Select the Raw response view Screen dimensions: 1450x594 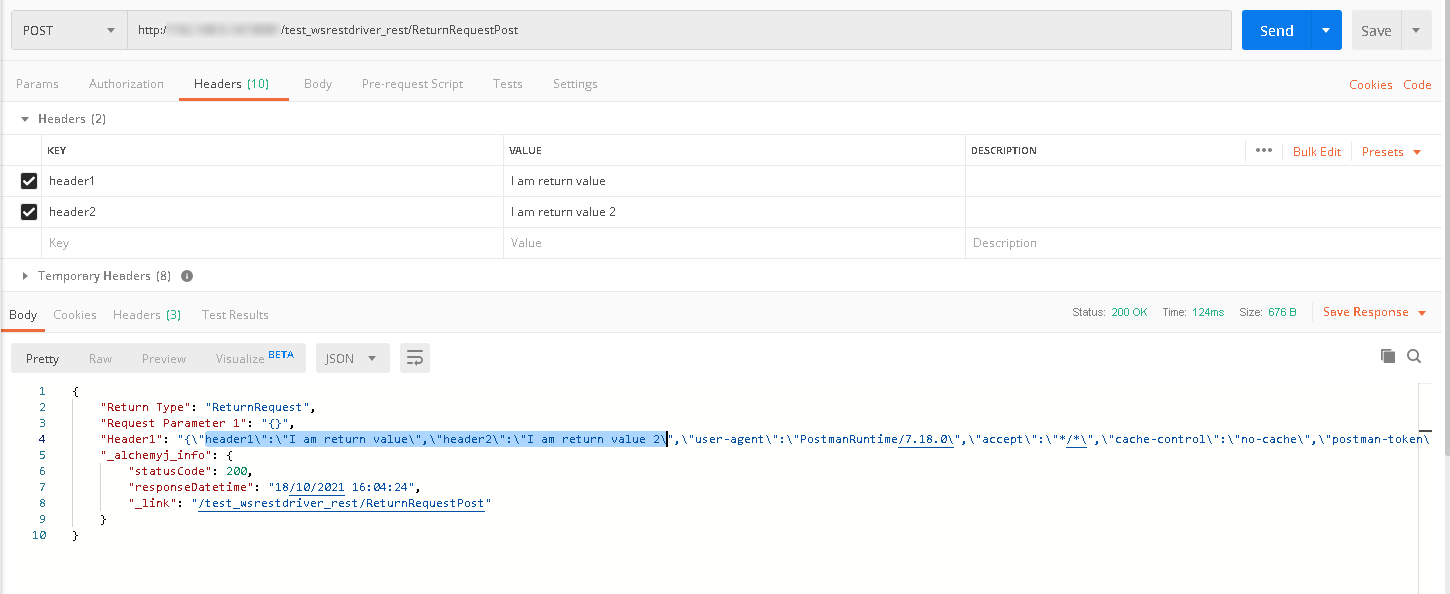tap(100, 358)
